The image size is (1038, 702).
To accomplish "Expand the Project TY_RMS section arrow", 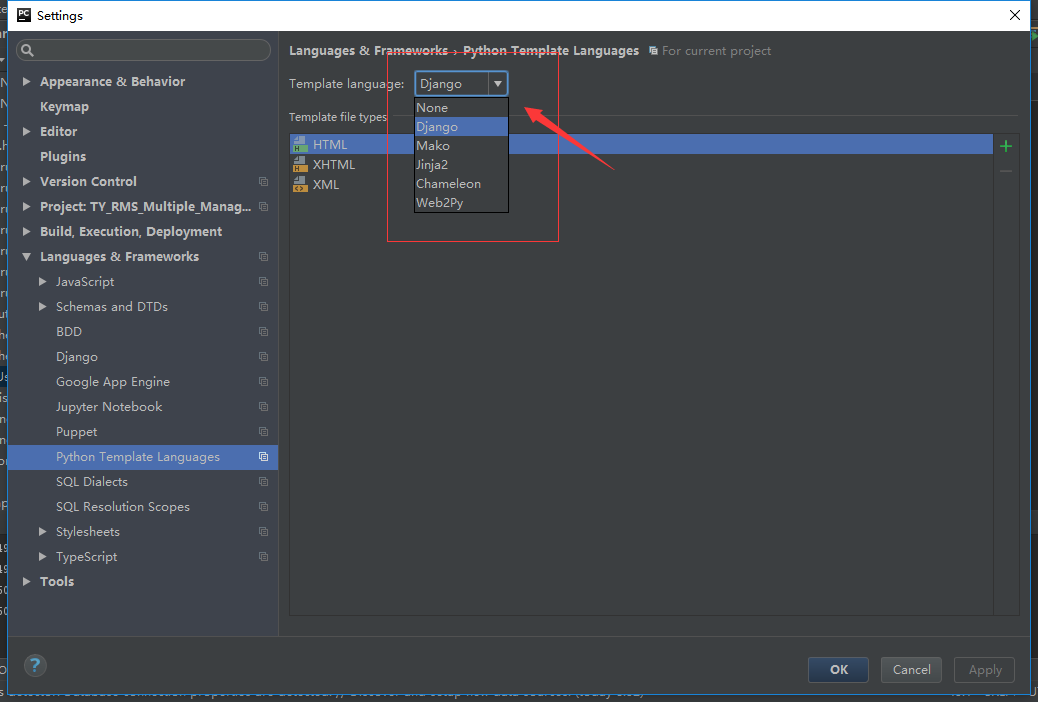I will (x=26, y=207).
